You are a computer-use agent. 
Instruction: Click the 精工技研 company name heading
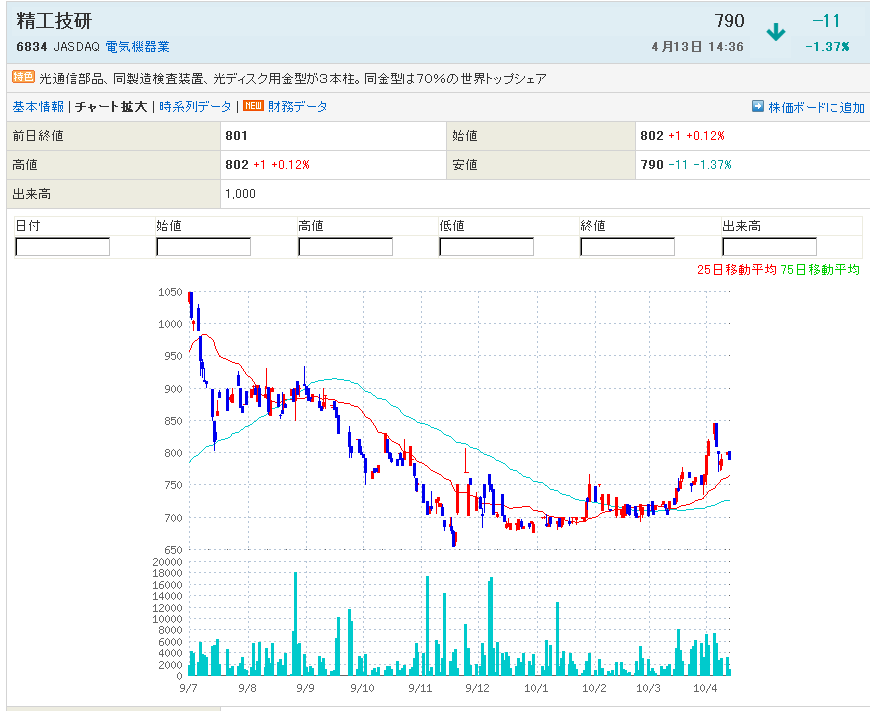pos(55,22)
